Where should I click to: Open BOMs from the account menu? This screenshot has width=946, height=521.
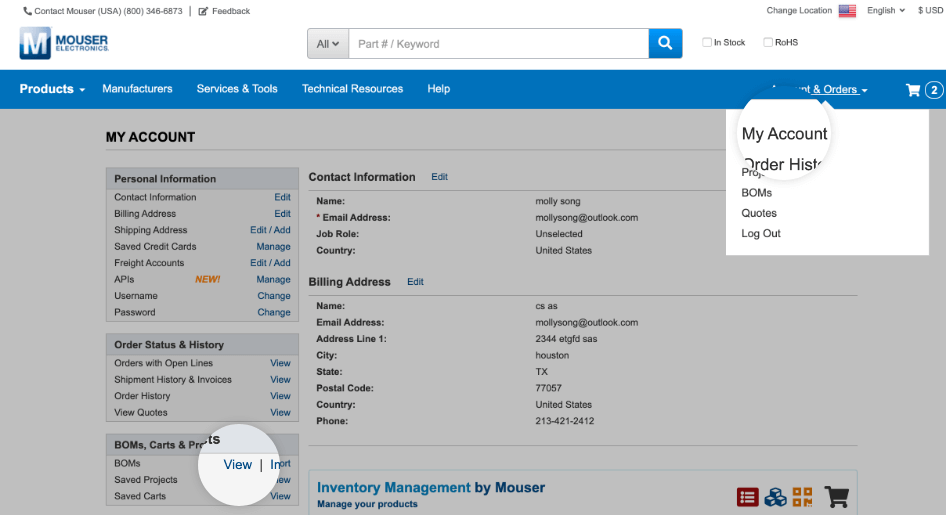756,192
